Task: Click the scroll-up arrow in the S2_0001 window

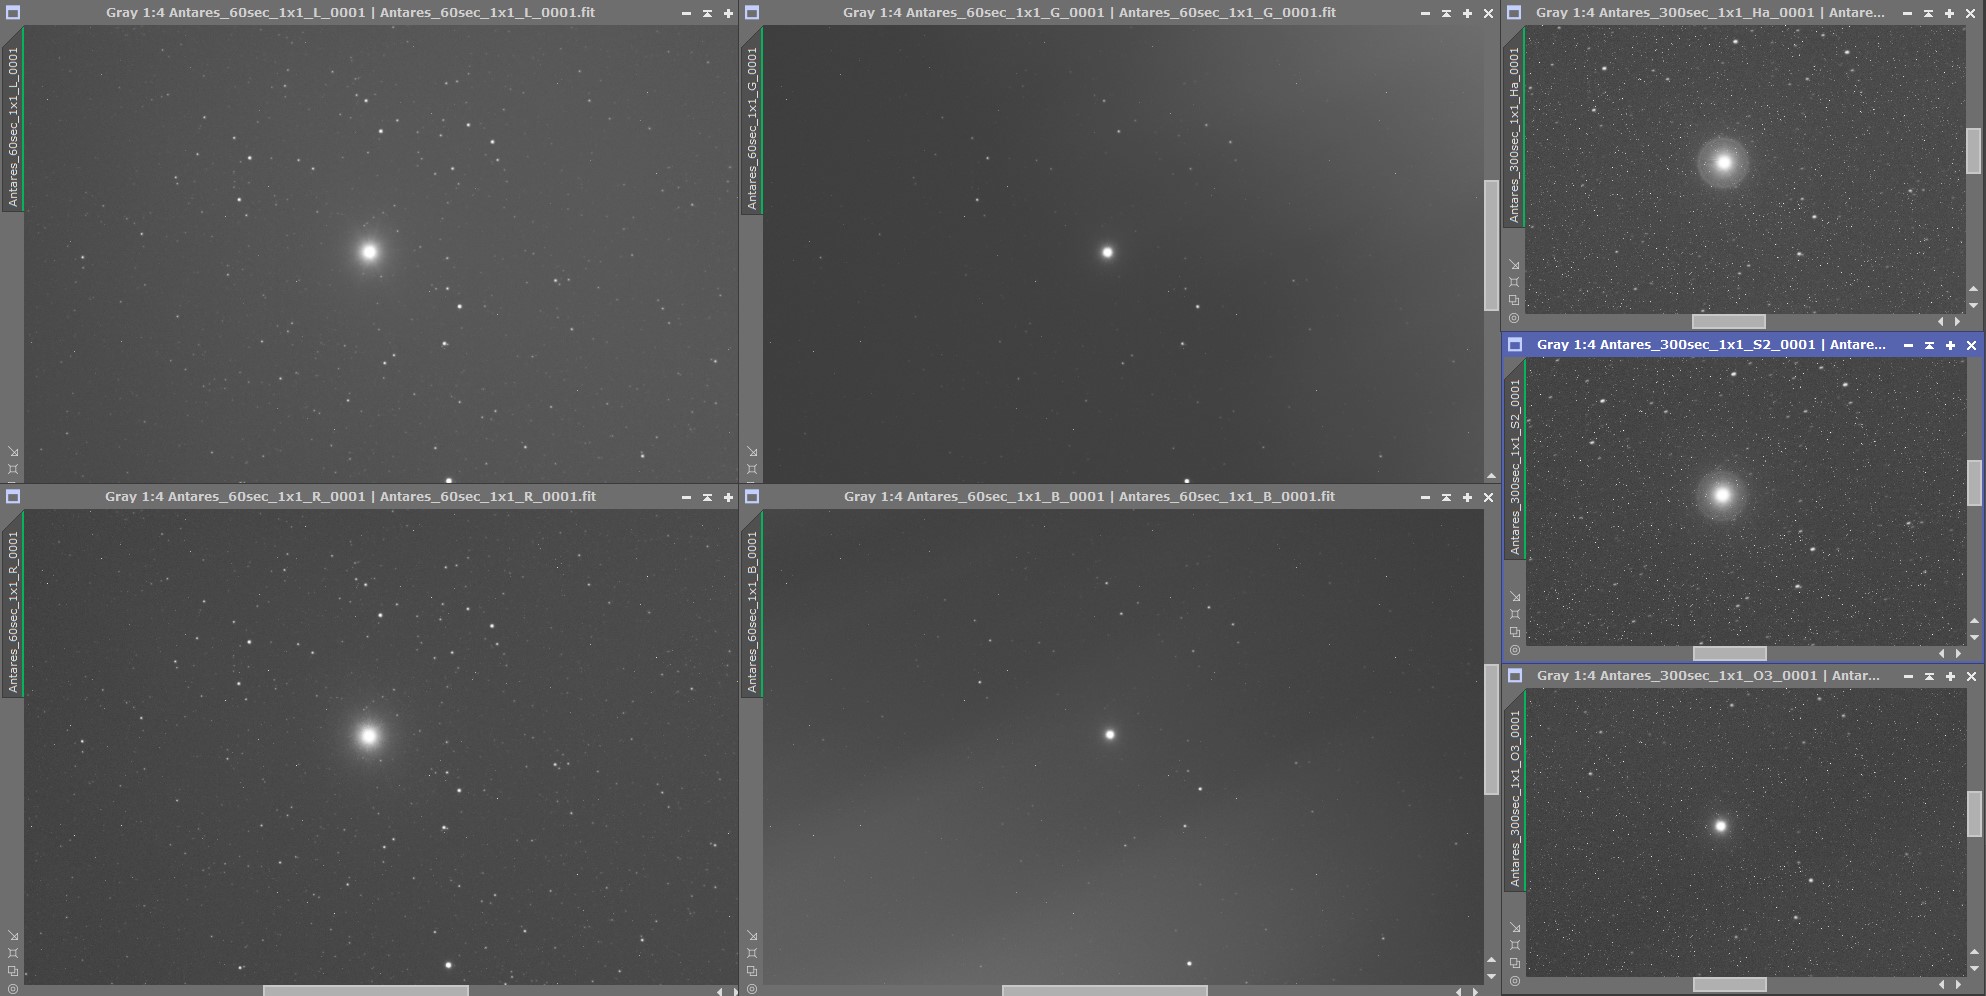Action: coord(1974,622)
